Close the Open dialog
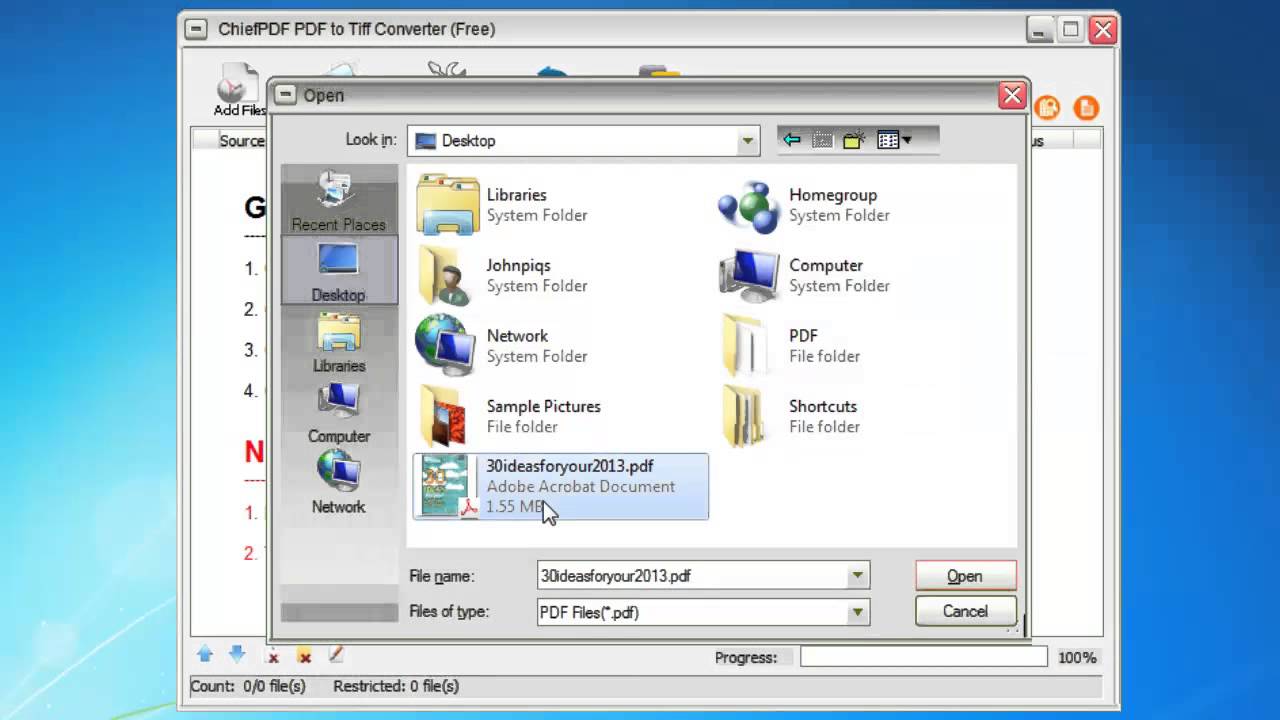 coord(1012,95)
